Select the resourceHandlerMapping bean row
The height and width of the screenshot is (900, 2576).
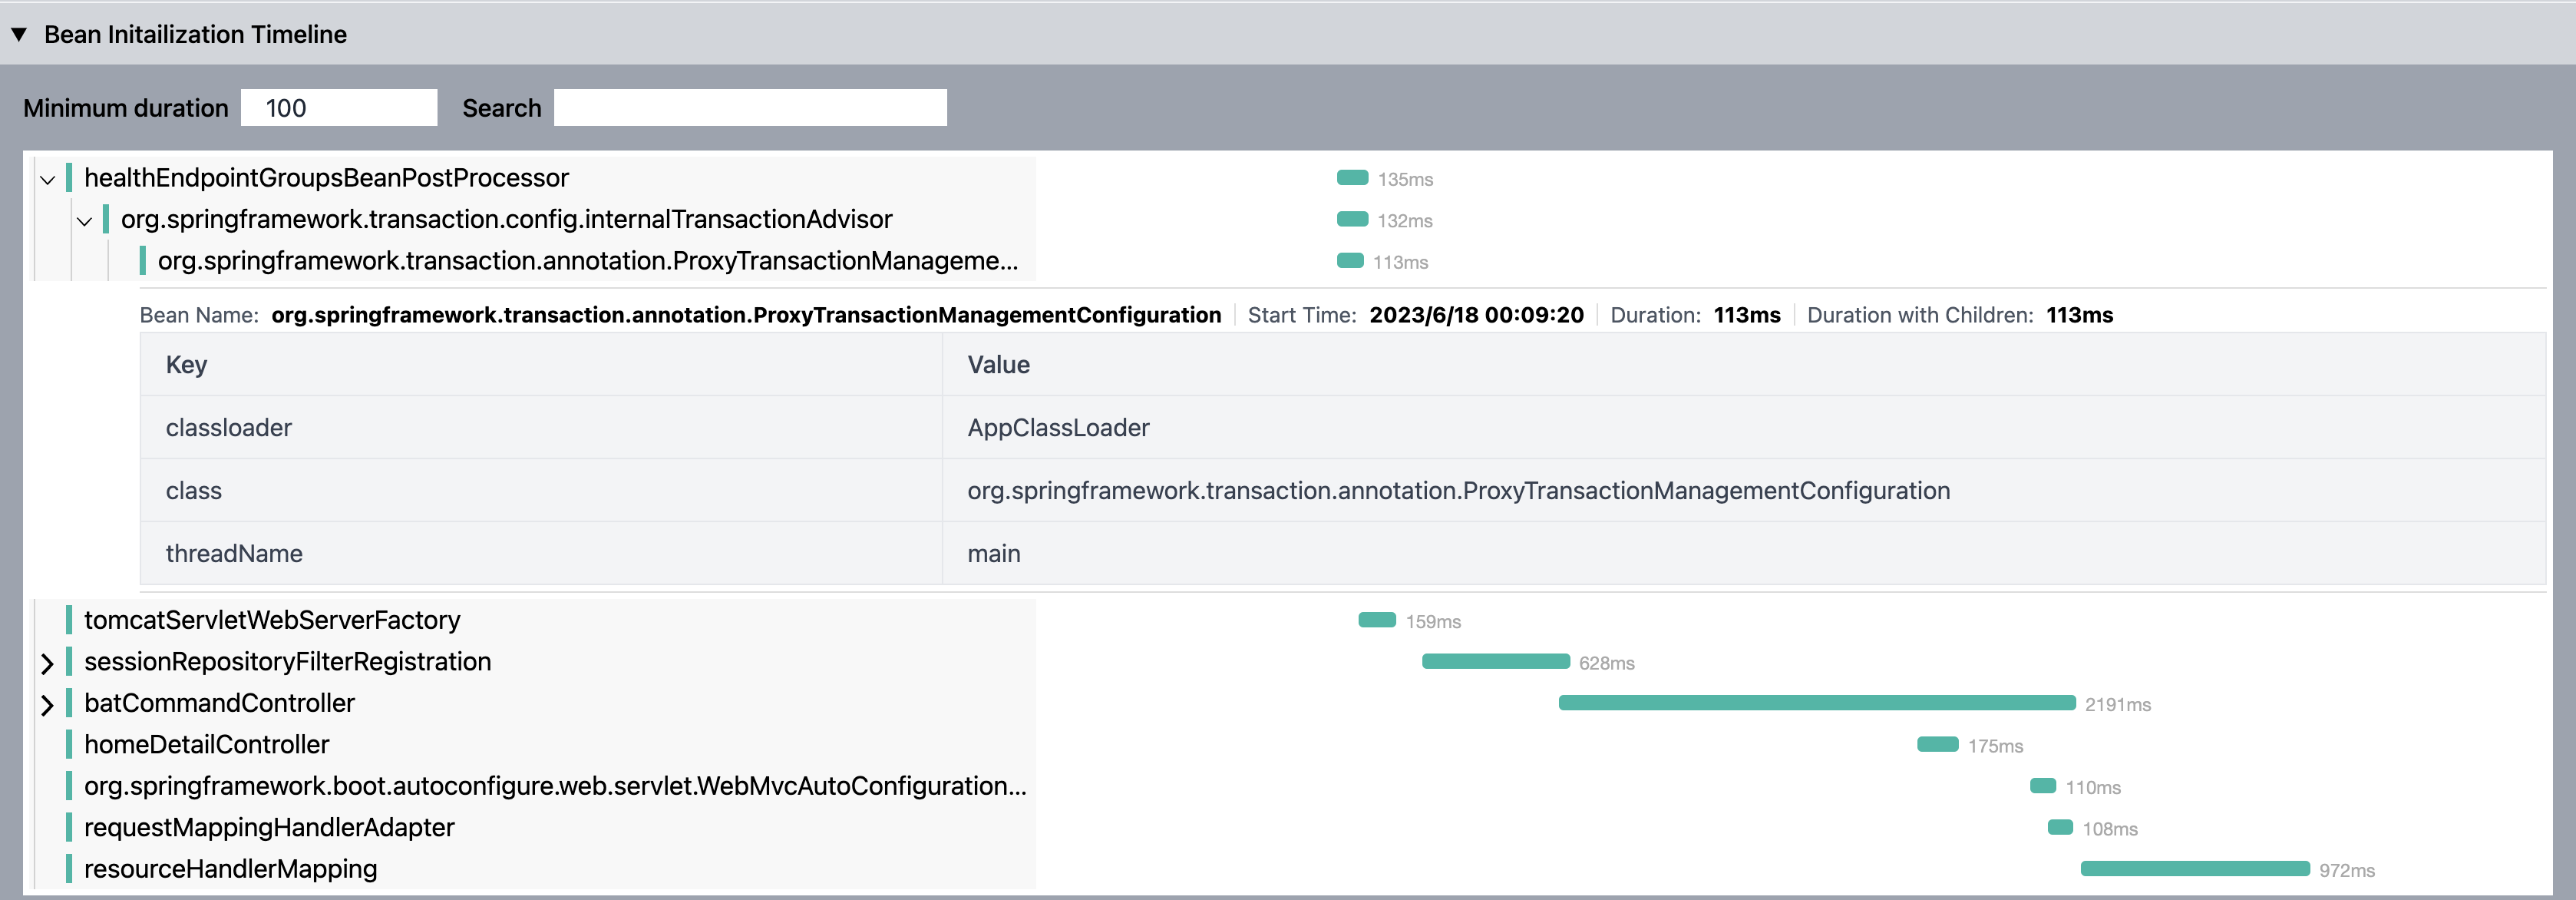click(230, 869)
